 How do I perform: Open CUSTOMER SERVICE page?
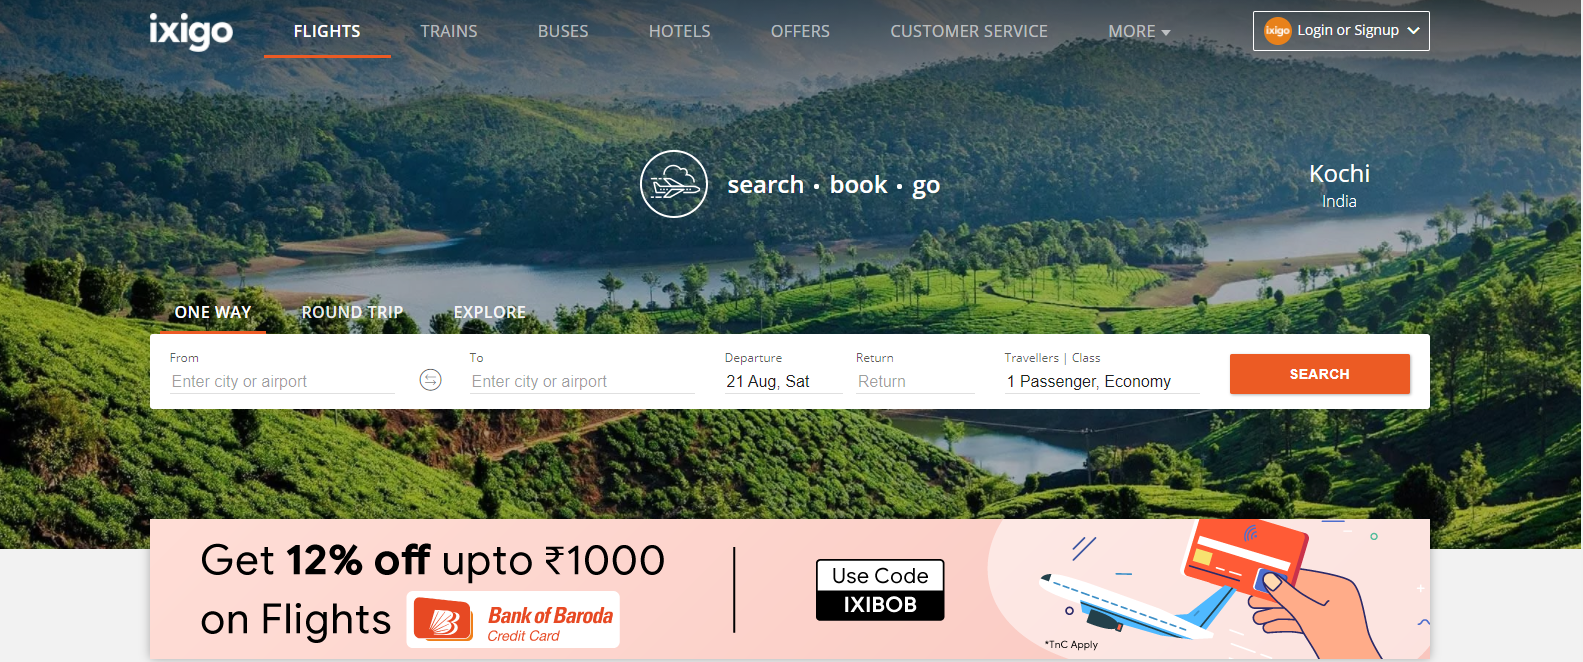coord(969,32)
